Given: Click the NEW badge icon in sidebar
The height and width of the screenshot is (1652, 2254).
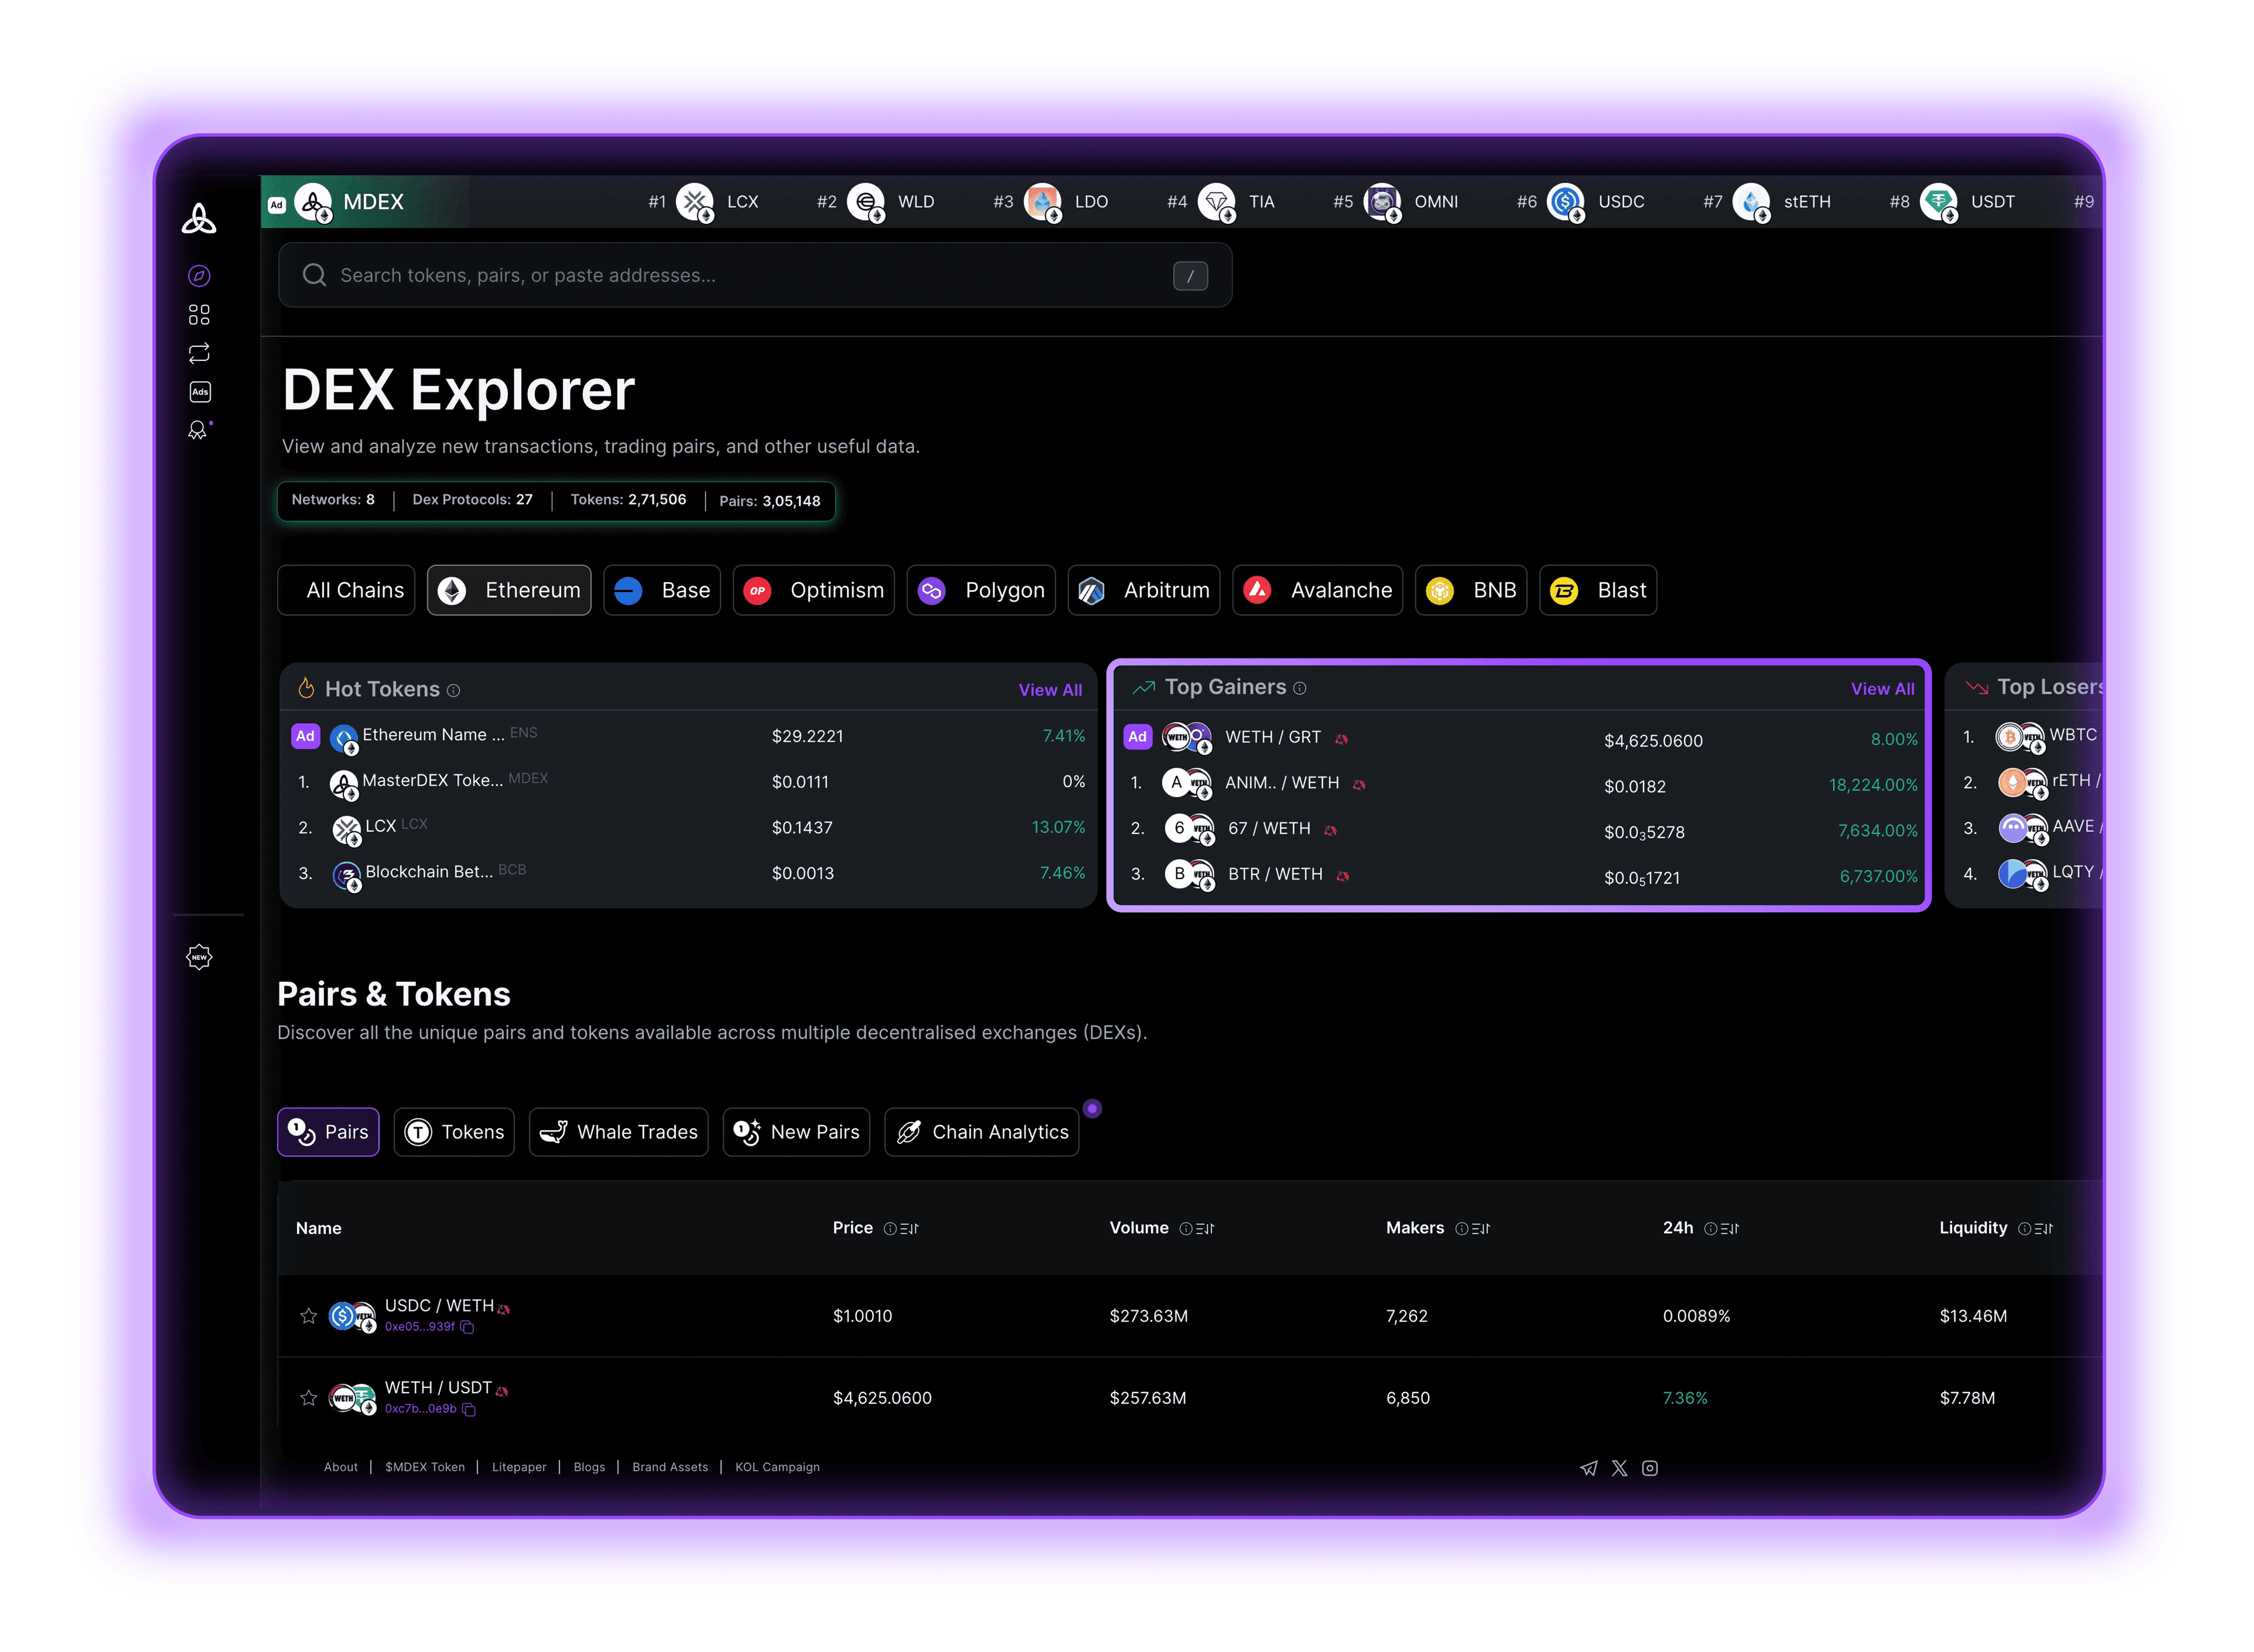Looking at the screenshot, I should (200, 957).
